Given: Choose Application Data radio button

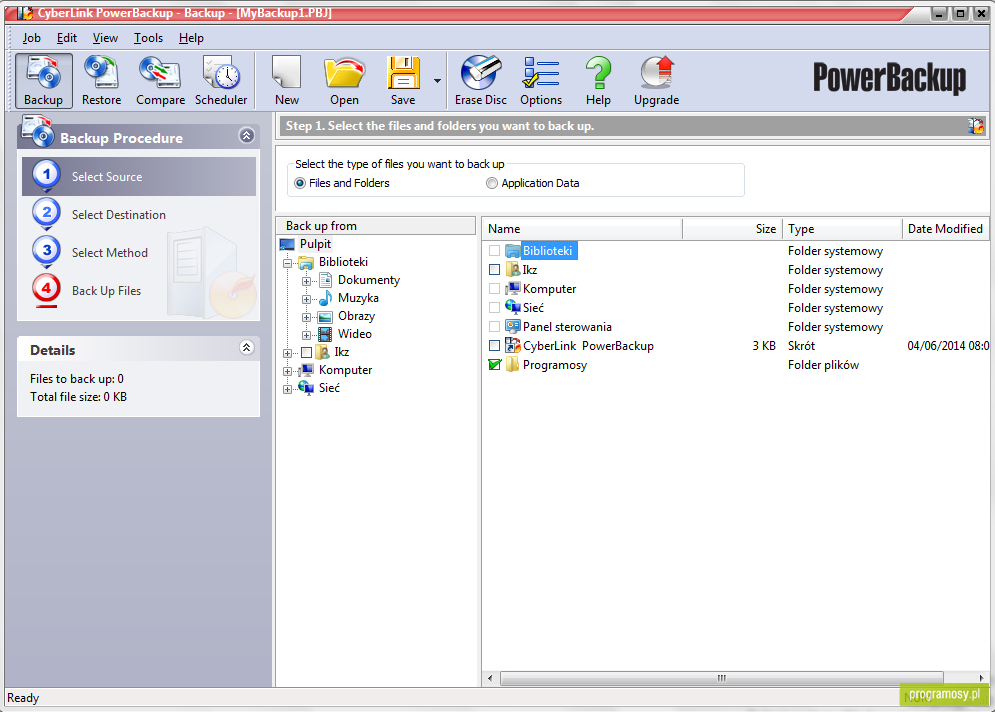Looking at the screenshot, I should coord(491,183).
